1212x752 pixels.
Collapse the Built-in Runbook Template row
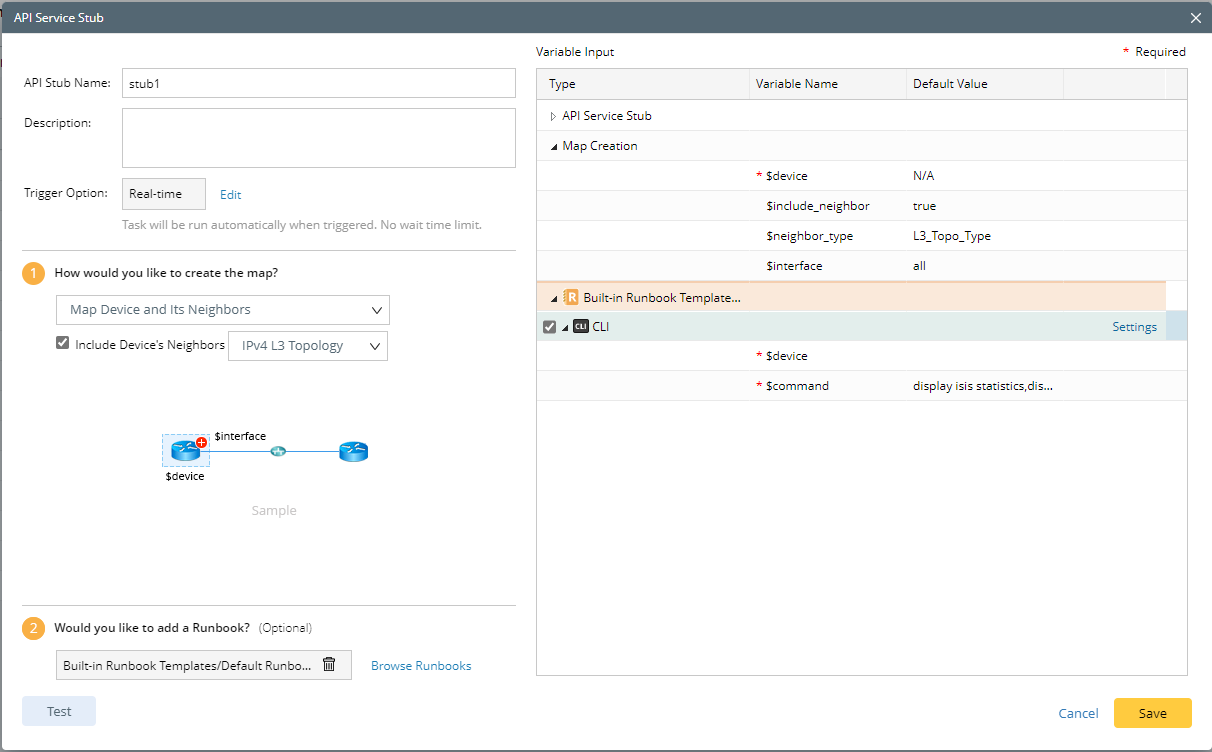coord(554,298)
